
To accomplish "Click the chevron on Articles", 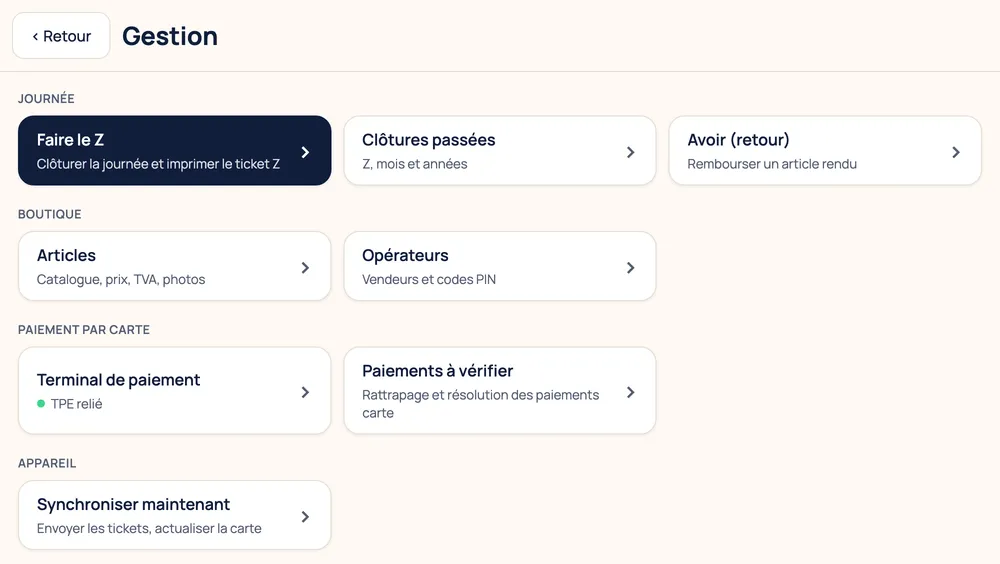I will pyautogui.click(x=305, y=267).
